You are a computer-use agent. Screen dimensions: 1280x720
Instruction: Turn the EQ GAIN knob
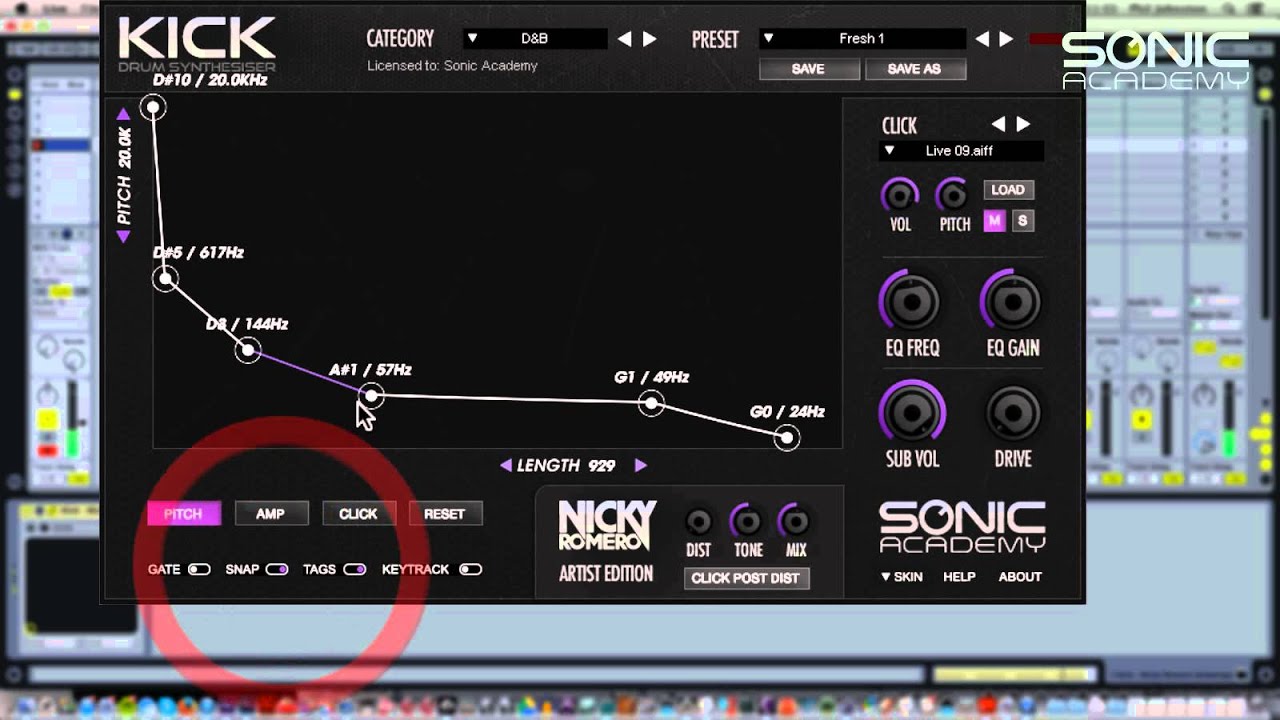1012,301
